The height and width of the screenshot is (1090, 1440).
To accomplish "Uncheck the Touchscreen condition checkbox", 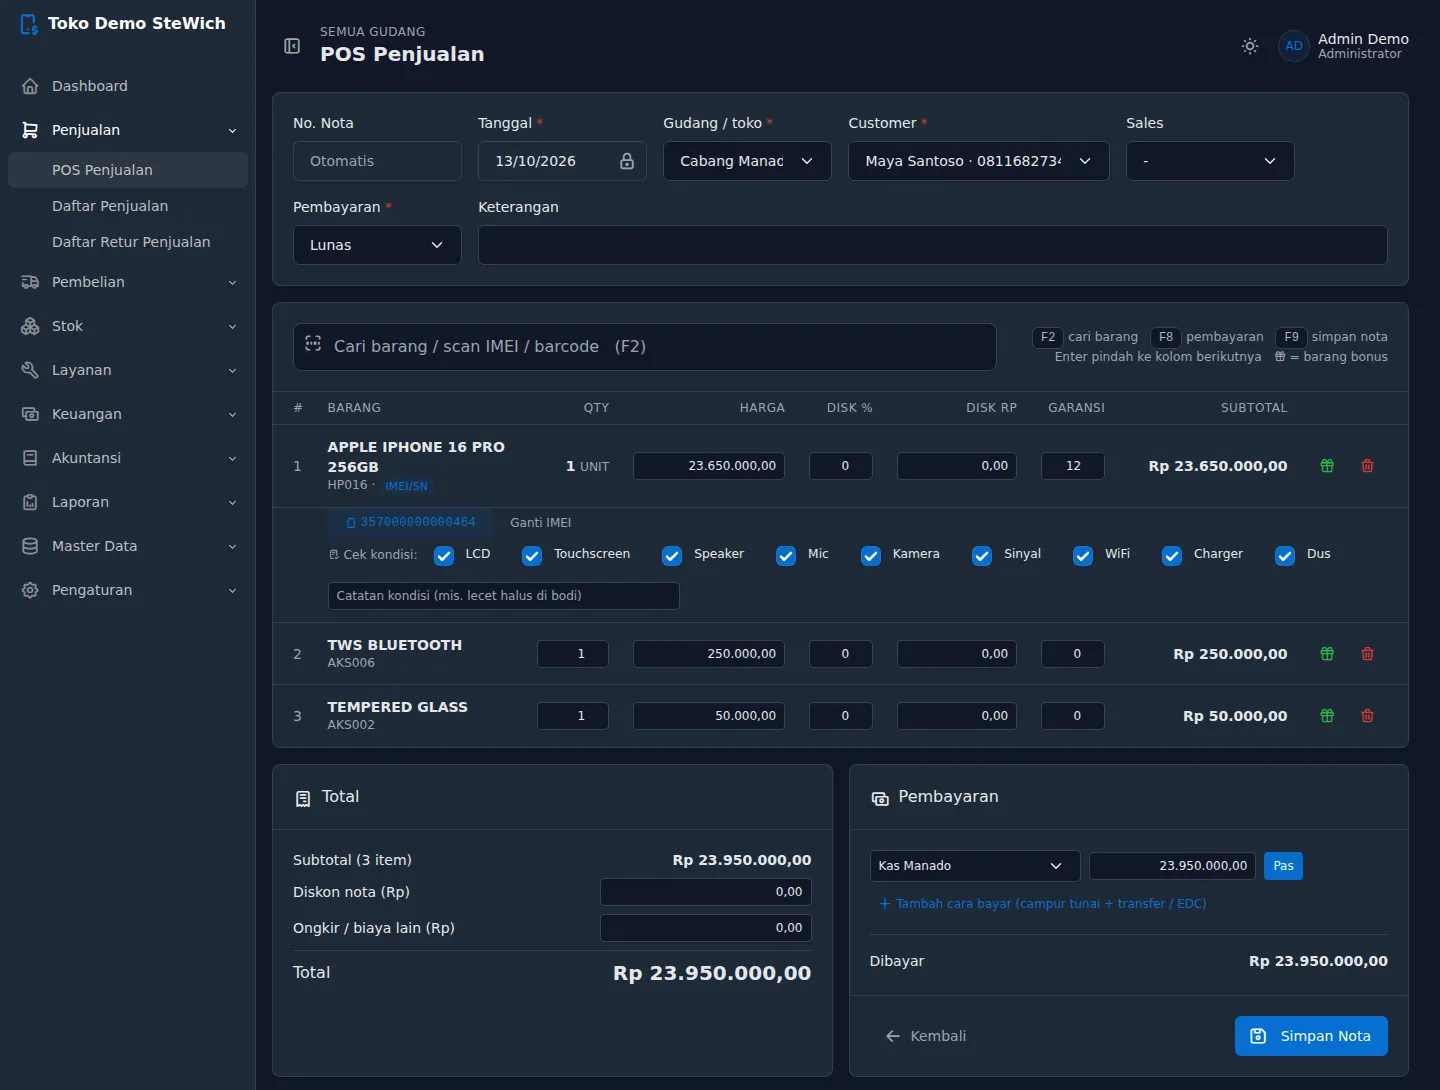I will [x=532, y=556].
